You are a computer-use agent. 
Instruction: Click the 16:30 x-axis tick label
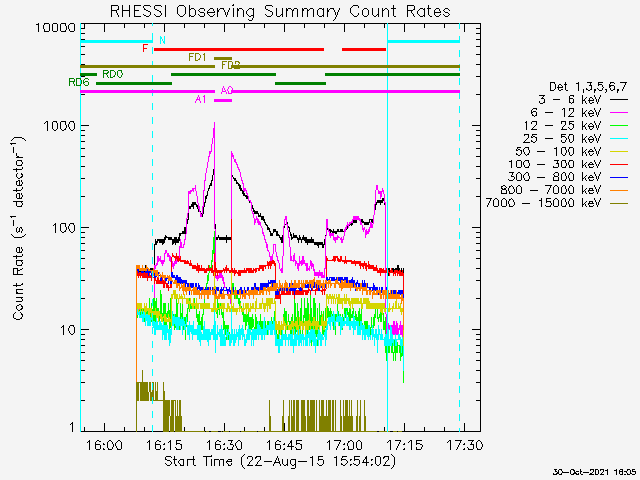(224, 444)
